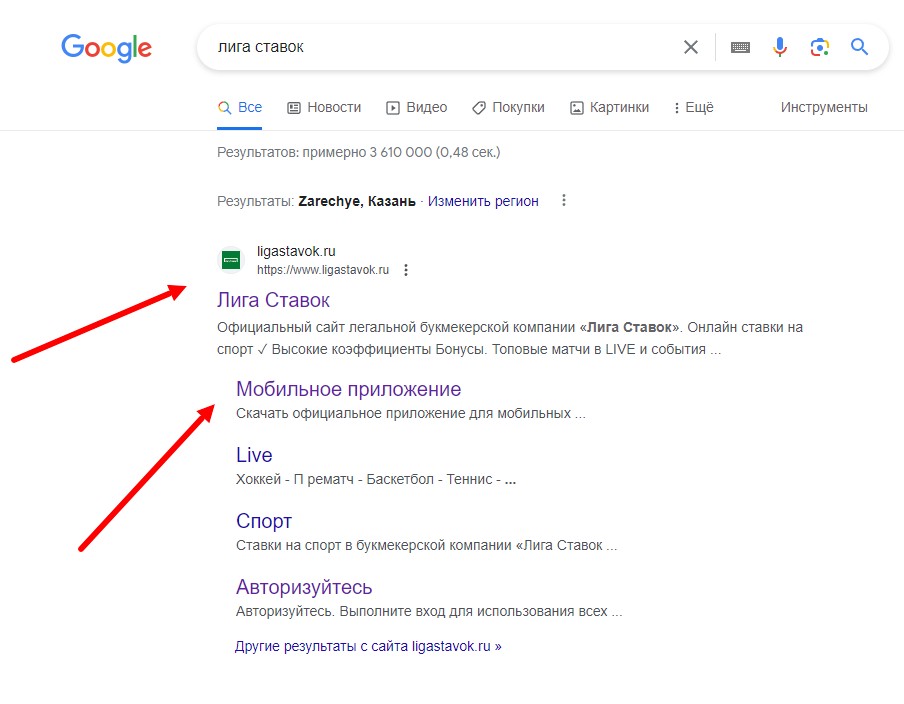
Task: Click the ligastavok.ru site name
Action: click(296, 251)
